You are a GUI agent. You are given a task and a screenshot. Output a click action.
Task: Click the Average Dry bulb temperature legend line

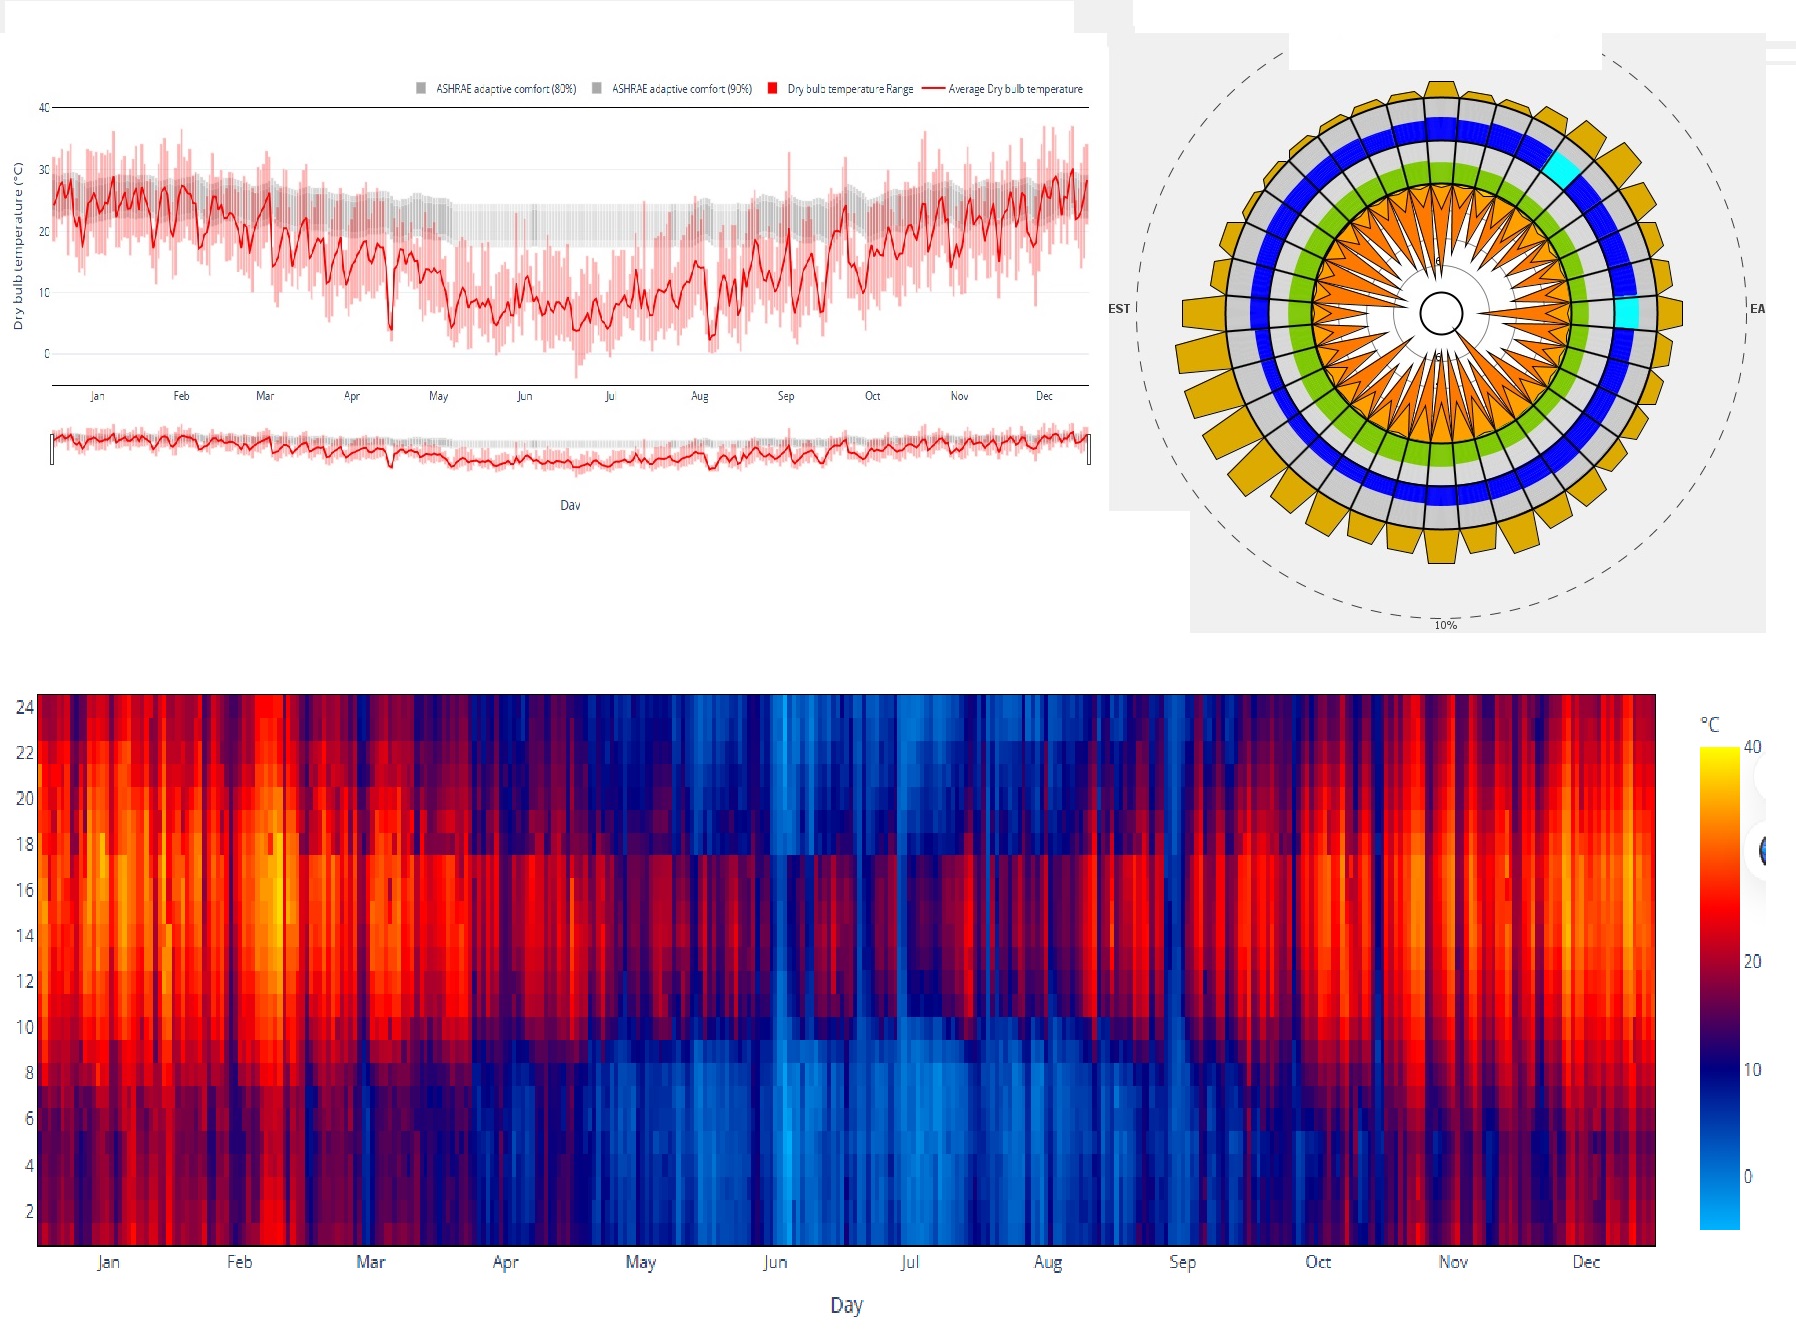pyautogui.click(x=1004, y=89)
